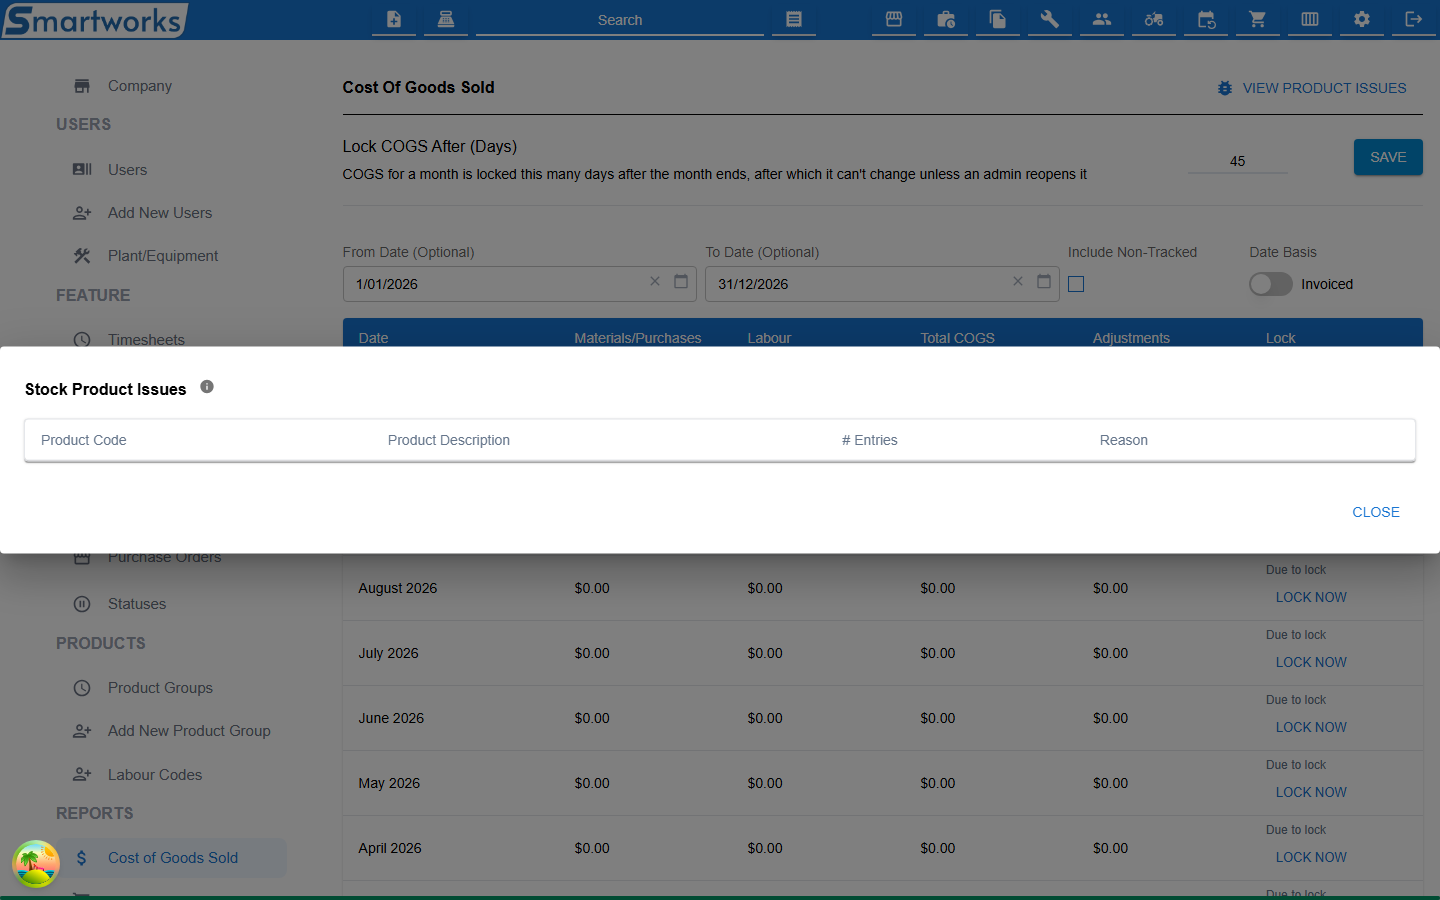Open the storefront icon in top bar

[x=894, y=19]
